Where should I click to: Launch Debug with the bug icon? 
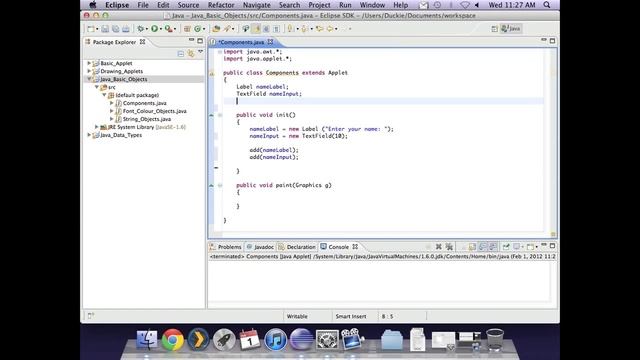tap(141, 29)
